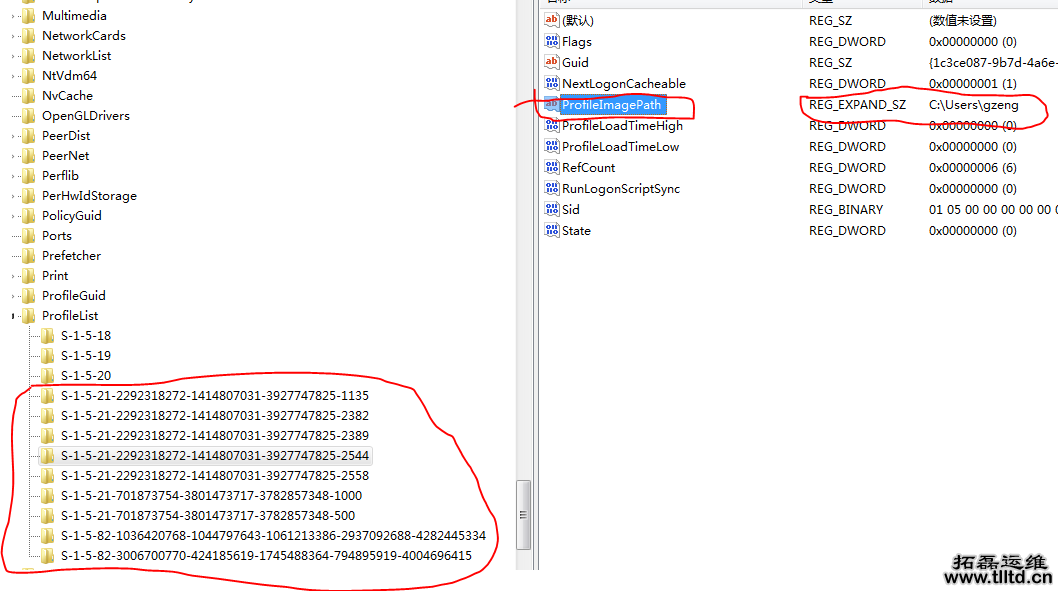This screenshot has height=591, width=1058.
Task: Click the ProfileList folder icon
Action: [x=29, y=316]
